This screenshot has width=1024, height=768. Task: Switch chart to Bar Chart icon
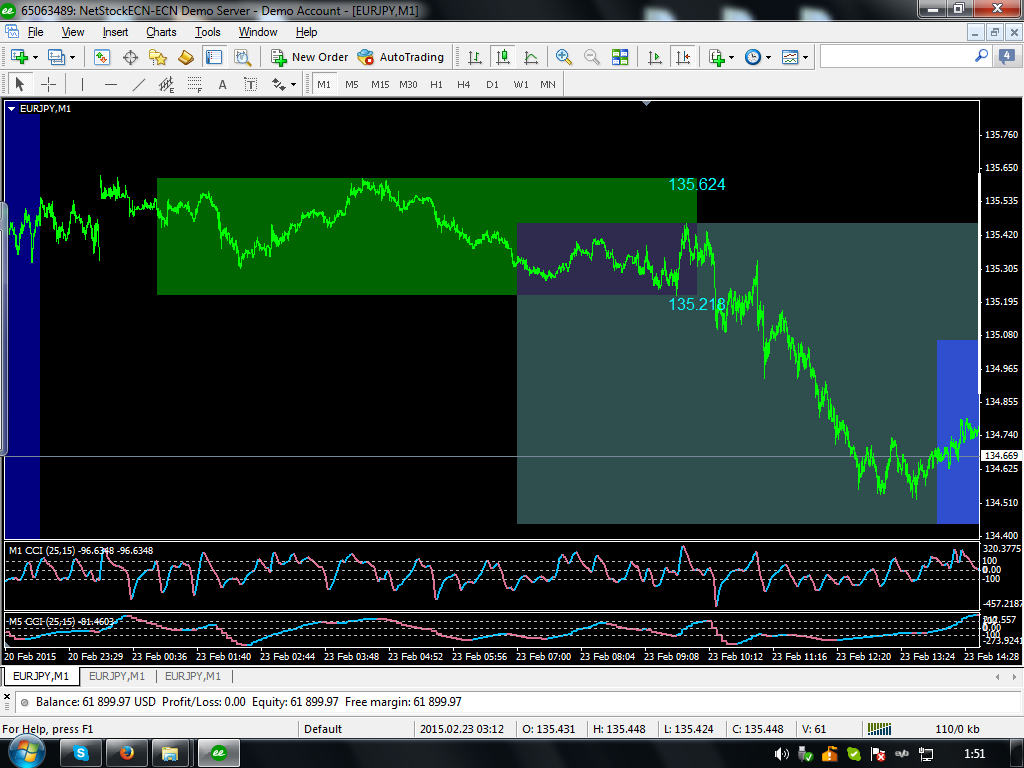click(x=475, y=57)
